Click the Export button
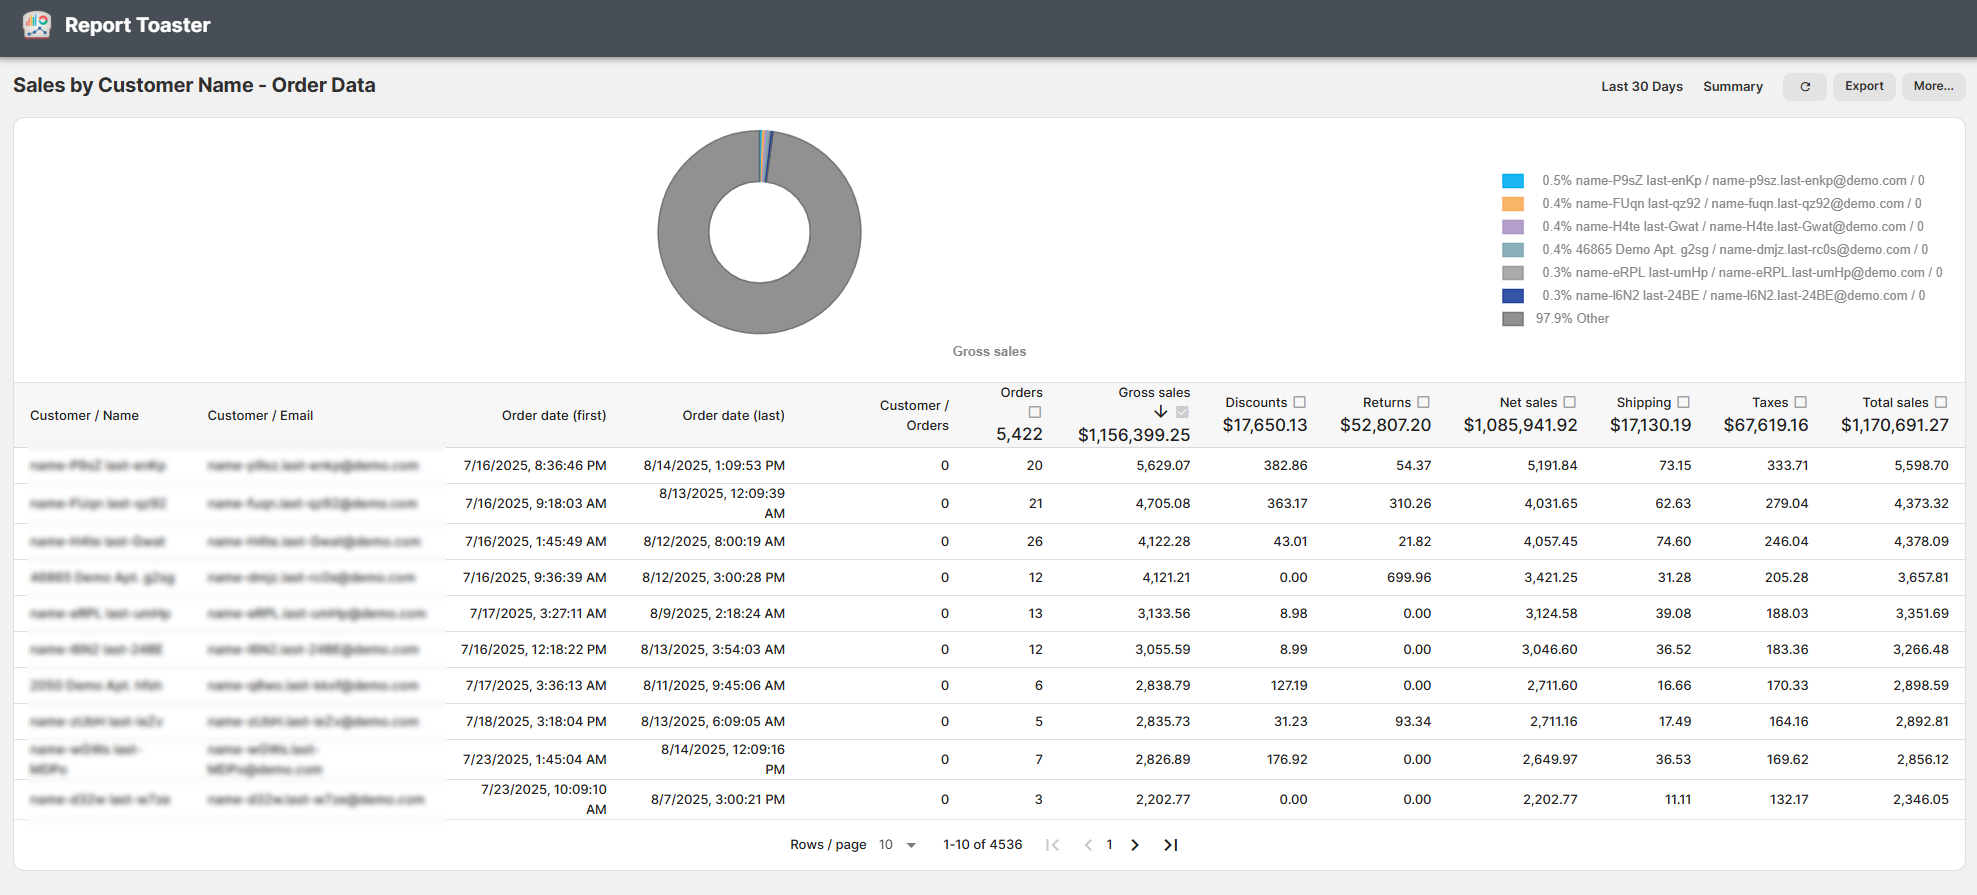 pyautogui.click(x=1863, y=87)
